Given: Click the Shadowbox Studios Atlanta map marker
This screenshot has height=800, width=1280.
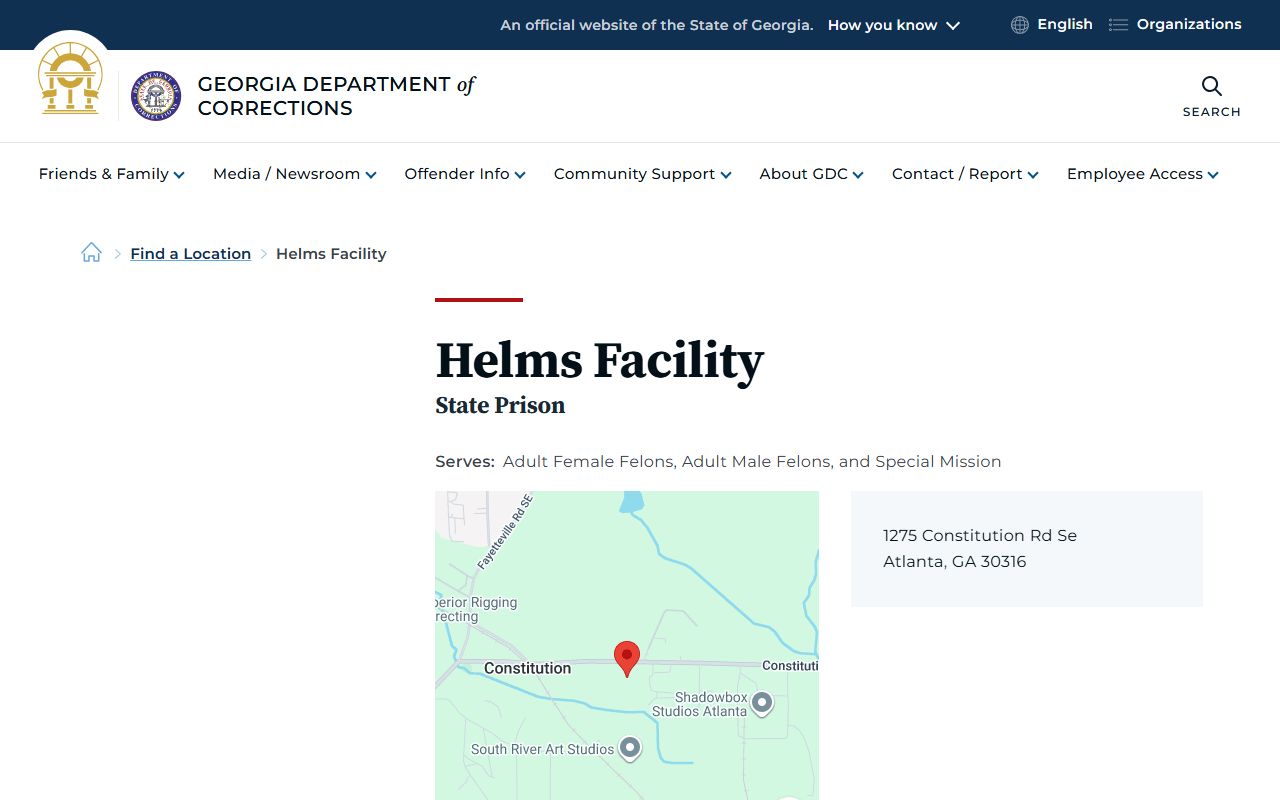Looking at the screenshot, I should (762, 703).
